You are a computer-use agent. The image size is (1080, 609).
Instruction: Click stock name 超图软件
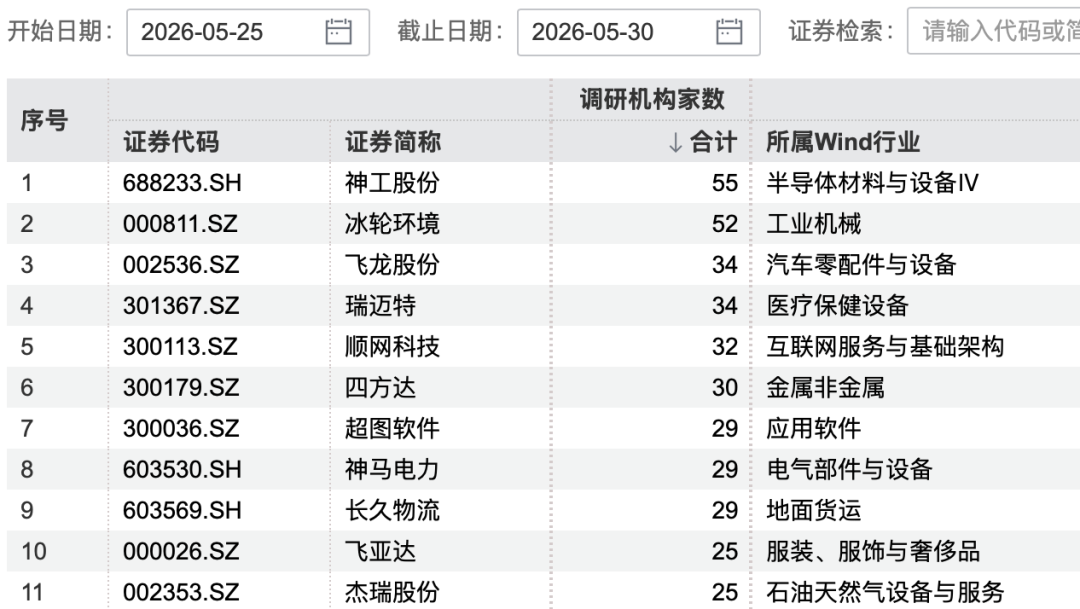click(392, 429)
